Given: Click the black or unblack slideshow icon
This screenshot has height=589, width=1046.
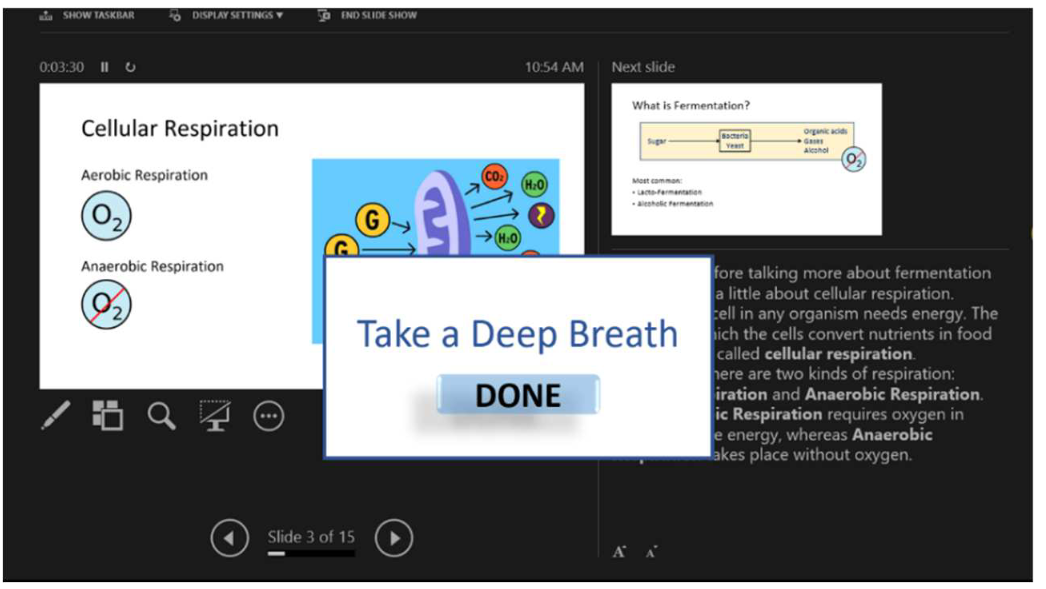Looking at the screenshot, I should (x=215, y=415).
